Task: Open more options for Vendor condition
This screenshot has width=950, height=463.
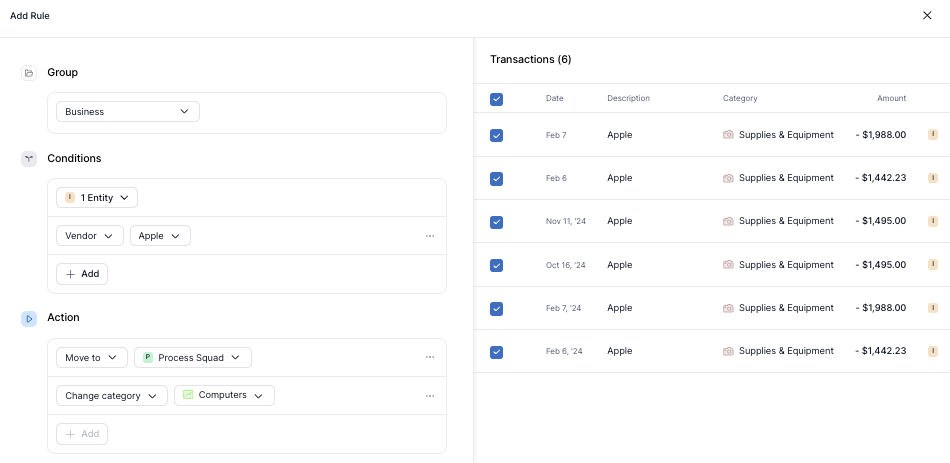Action: [x=430, y=236]
